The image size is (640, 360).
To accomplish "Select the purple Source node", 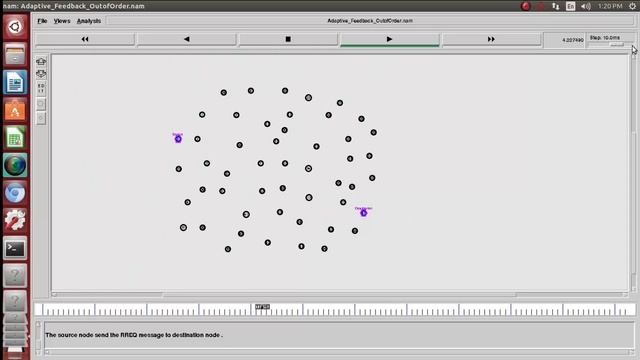I will pyautogui.click(x=178, y=139).
